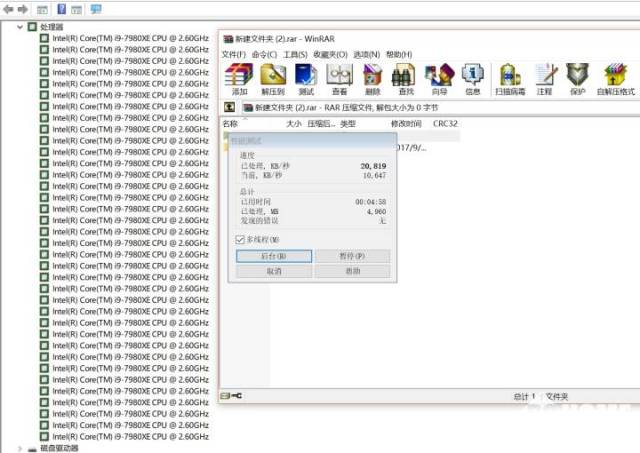Click the 解压到 (Extract To) icon
640x453 pixels.
click(273, 80)
